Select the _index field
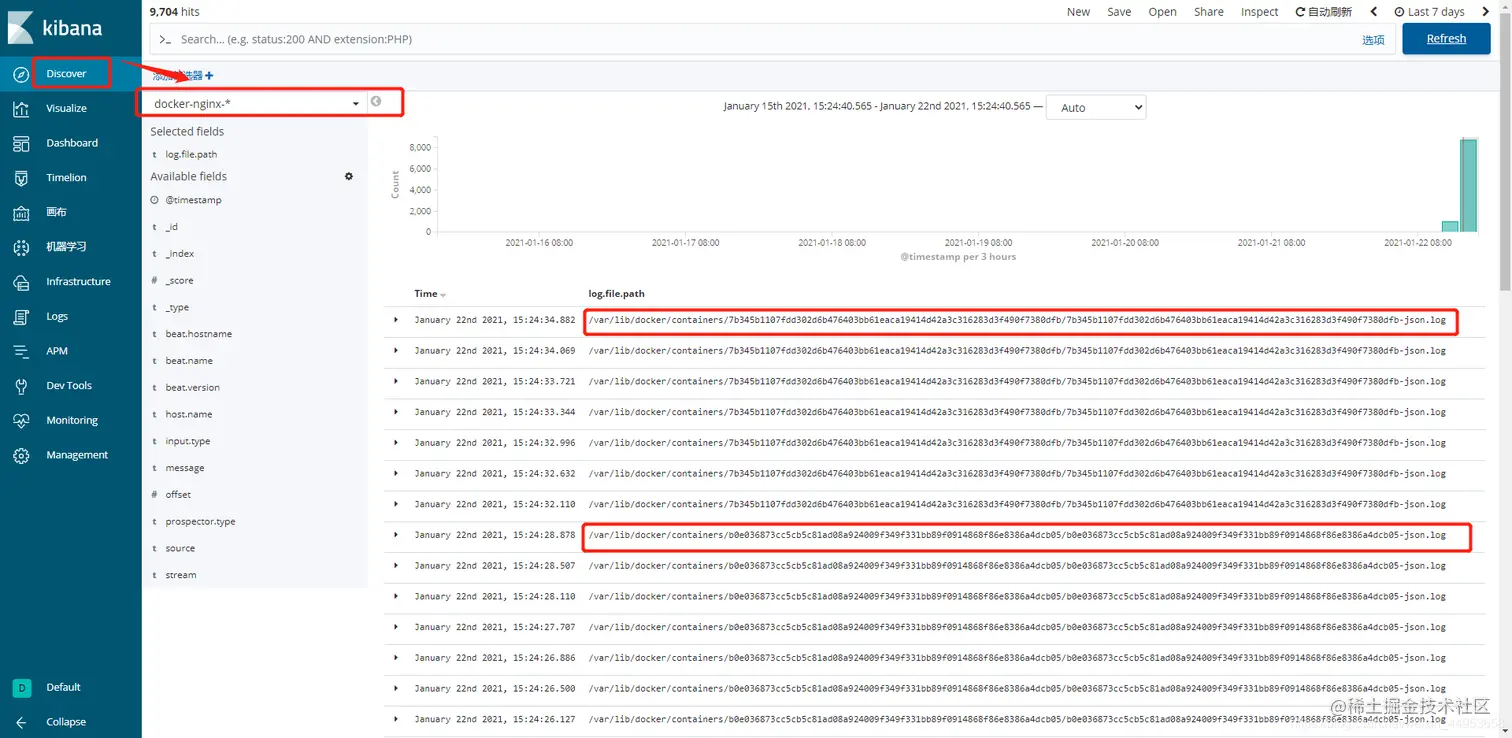The image size is (1512, 738). pyautogui.click(x=180, y=254)
